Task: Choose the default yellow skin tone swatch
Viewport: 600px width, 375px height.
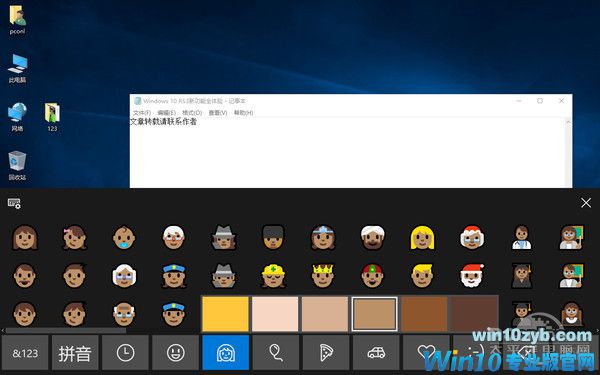Action: click(x=225, y=314)
